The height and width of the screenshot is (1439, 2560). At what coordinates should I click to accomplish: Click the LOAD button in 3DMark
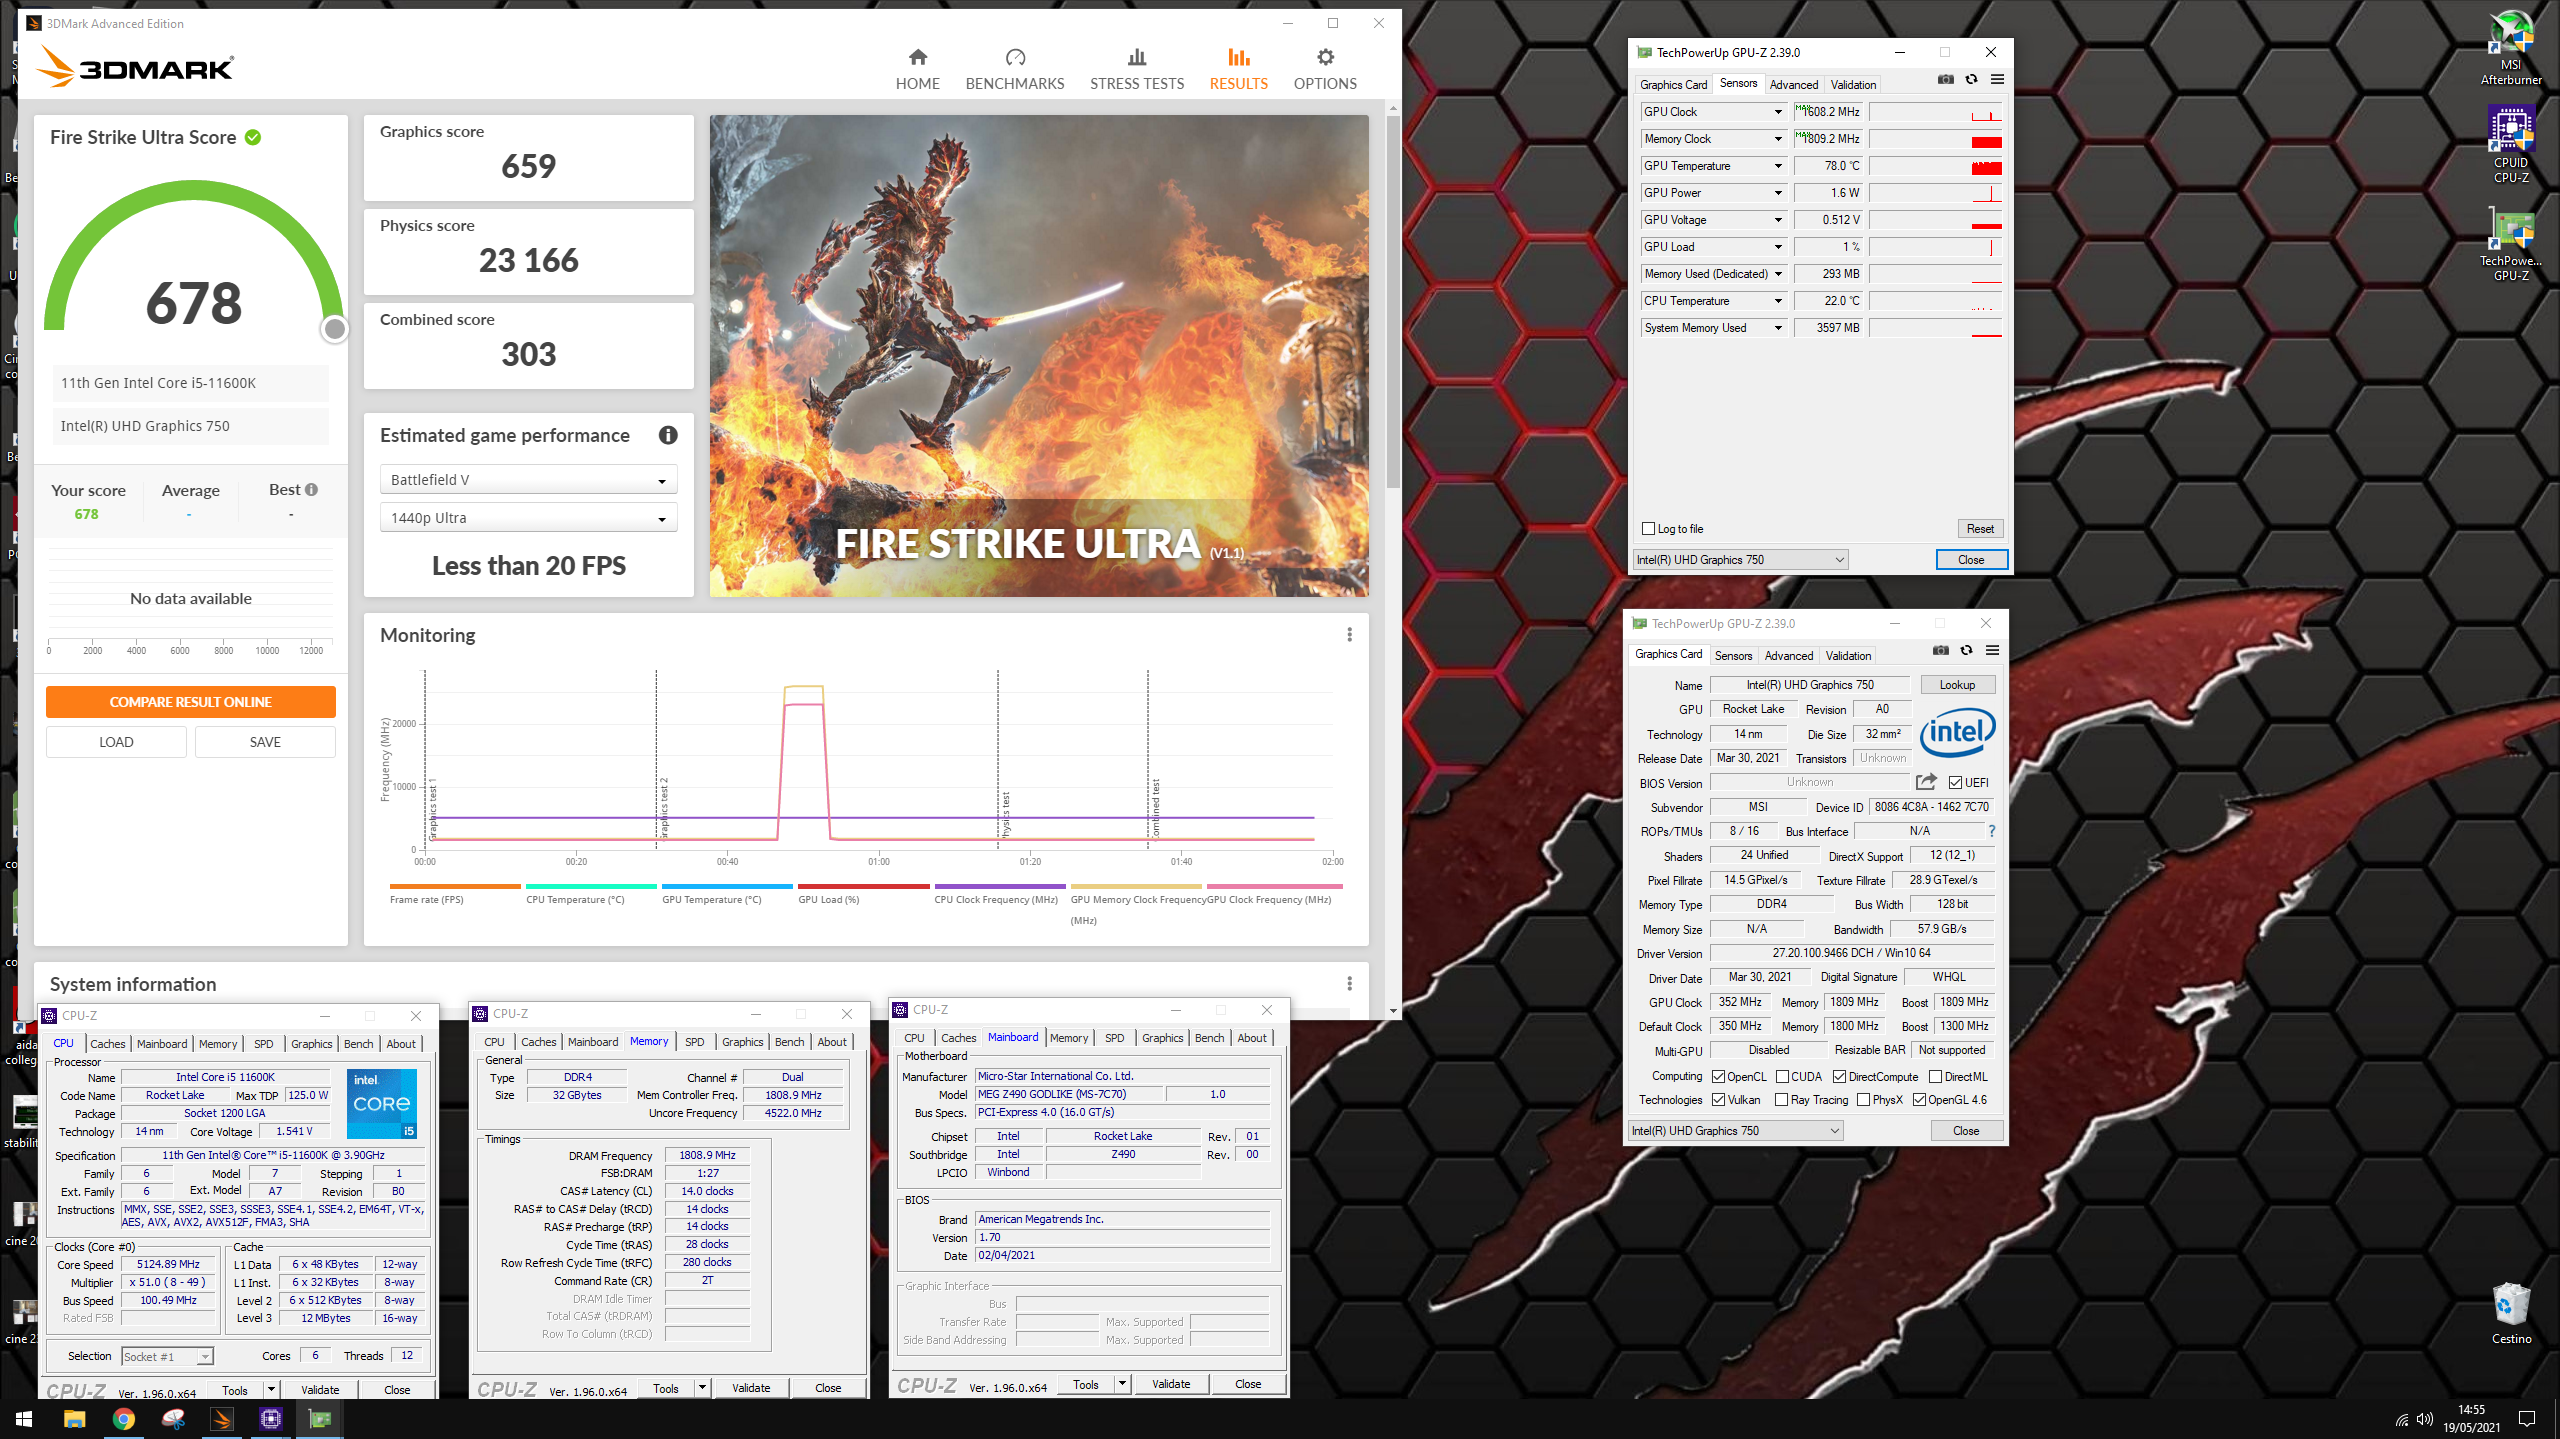(116, 742)
